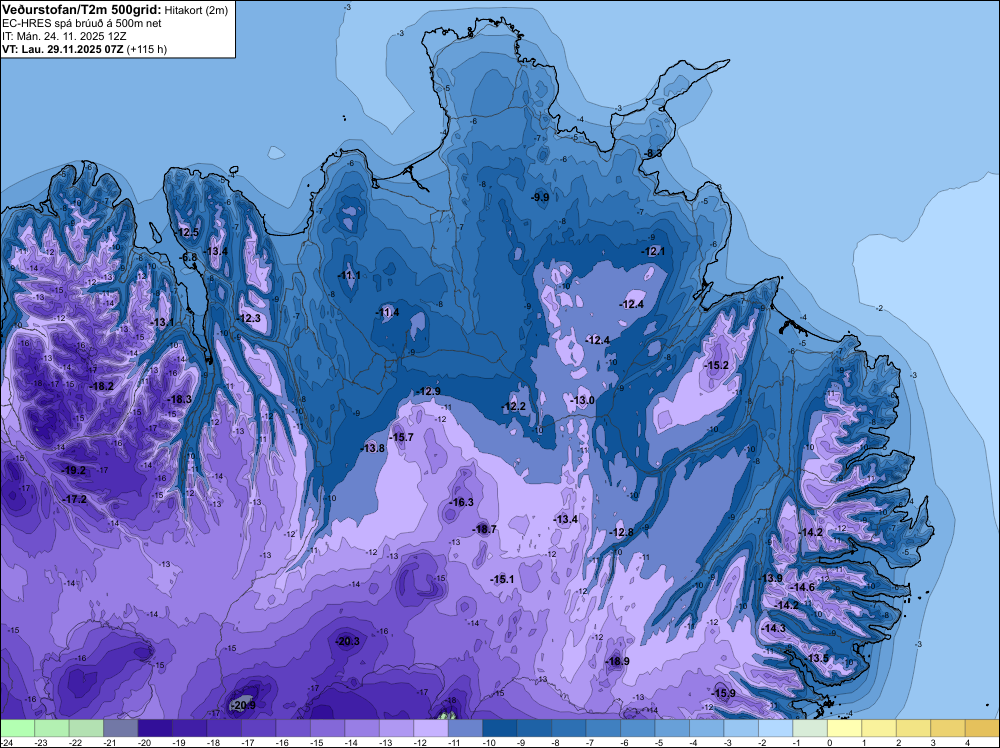Click the 'IT: Mán. 24. 11. 2025 12Z' line
Image resolution: width=1000 pixels, height=748 pixels.
click(64, 36)
